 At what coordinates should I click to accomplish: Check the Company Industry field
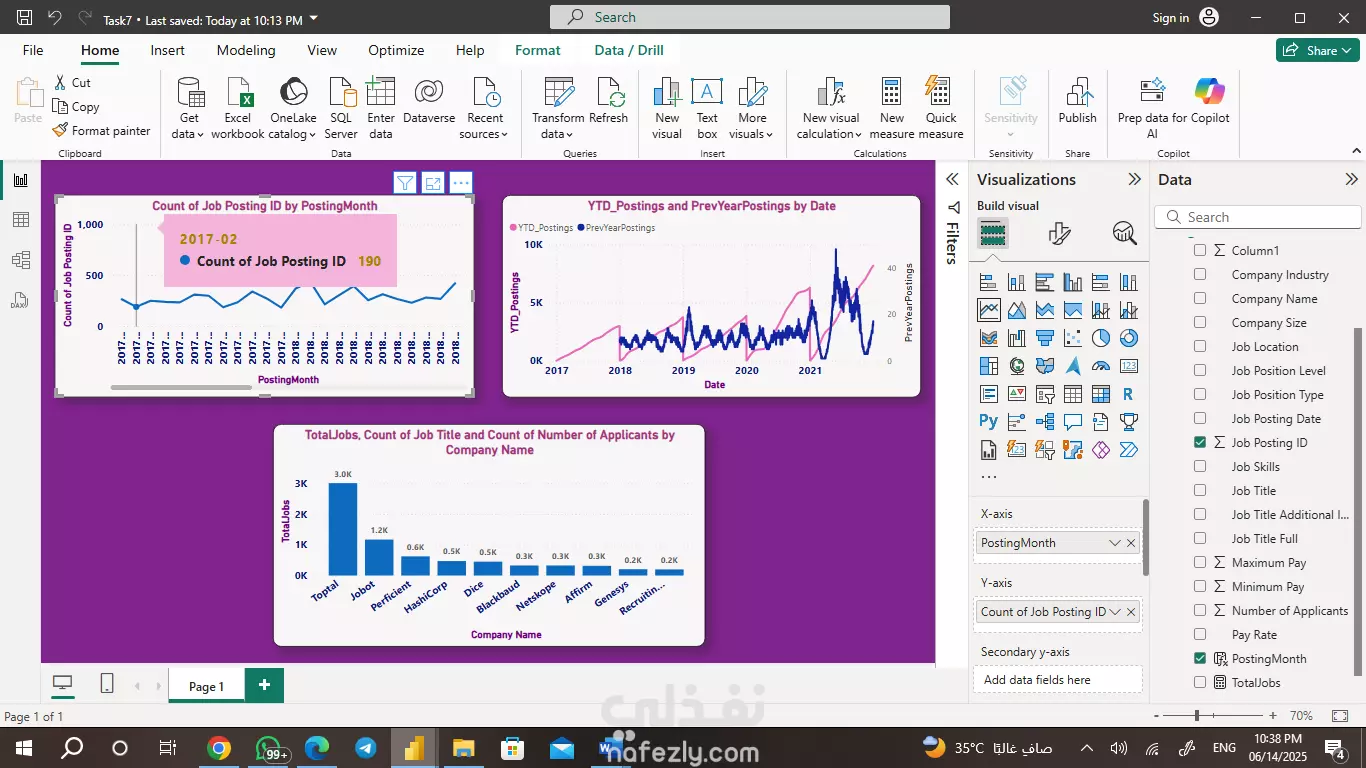click(x=1200, y=274)
